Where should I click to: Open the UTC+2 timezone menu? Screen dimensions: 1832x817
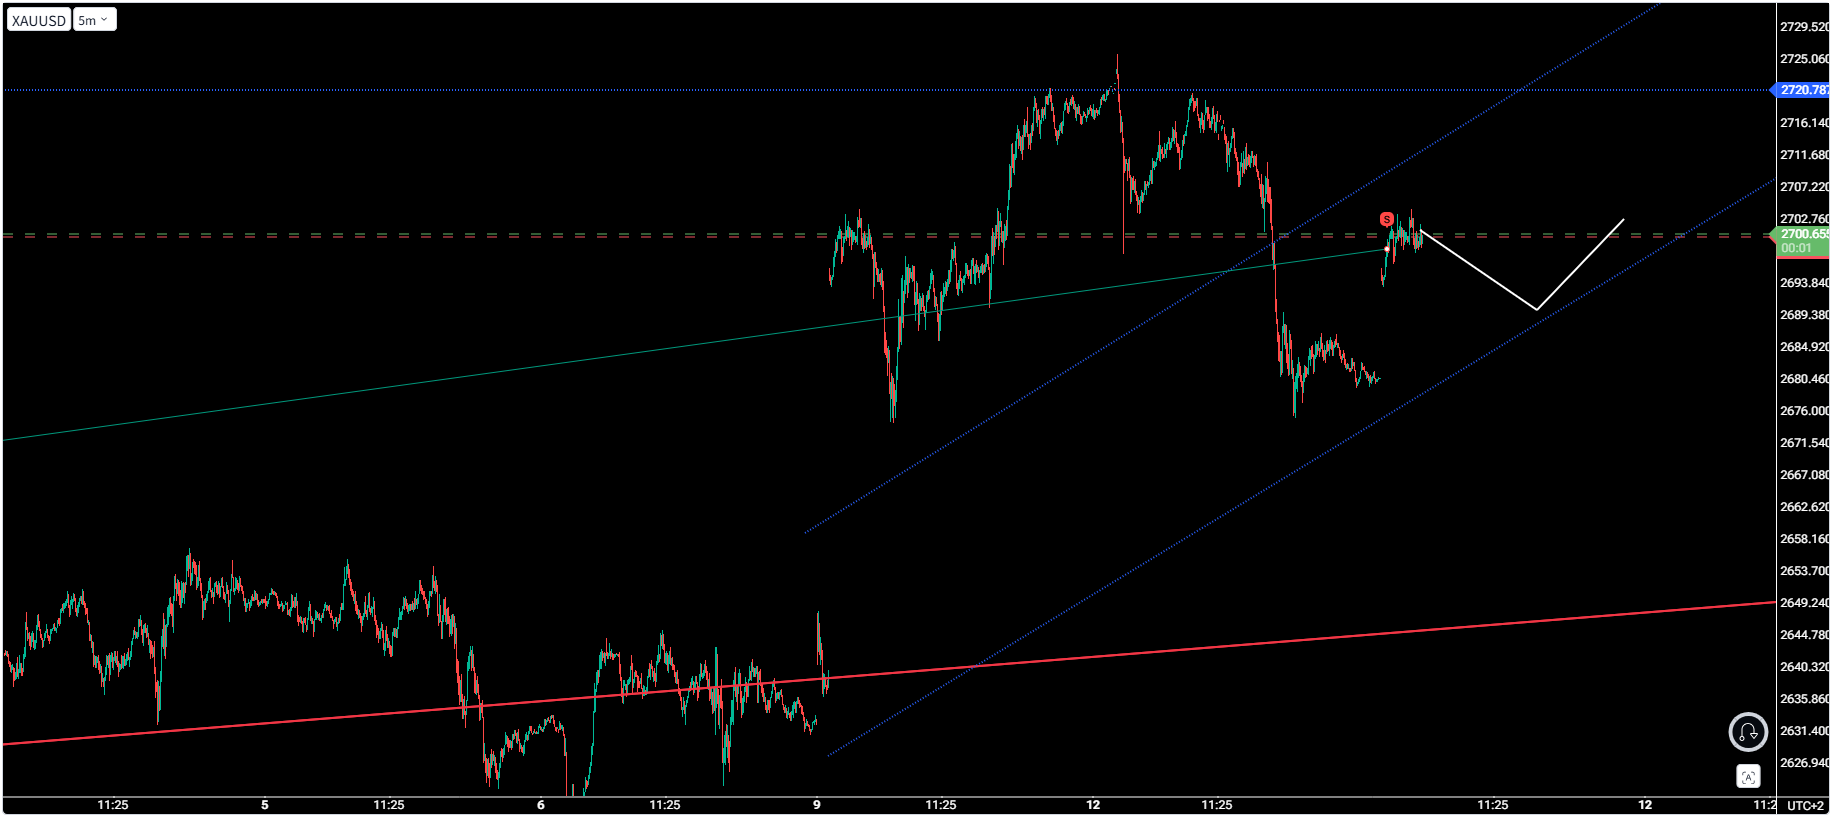[x=1805, y=805]
